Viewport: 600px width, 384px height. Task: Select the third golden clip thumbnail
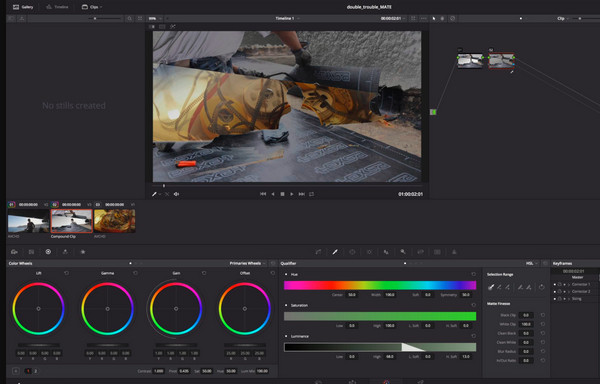point(115,221)
